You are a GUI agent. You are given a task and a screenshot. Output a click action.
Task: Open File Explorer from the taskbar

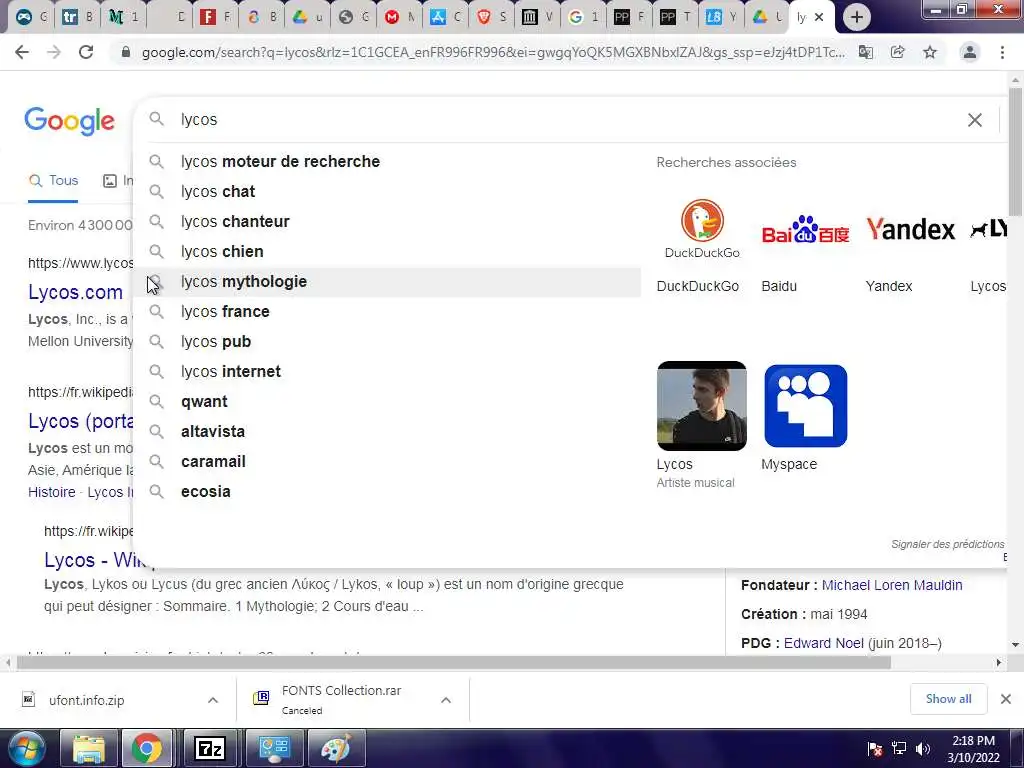pos(89,748)
